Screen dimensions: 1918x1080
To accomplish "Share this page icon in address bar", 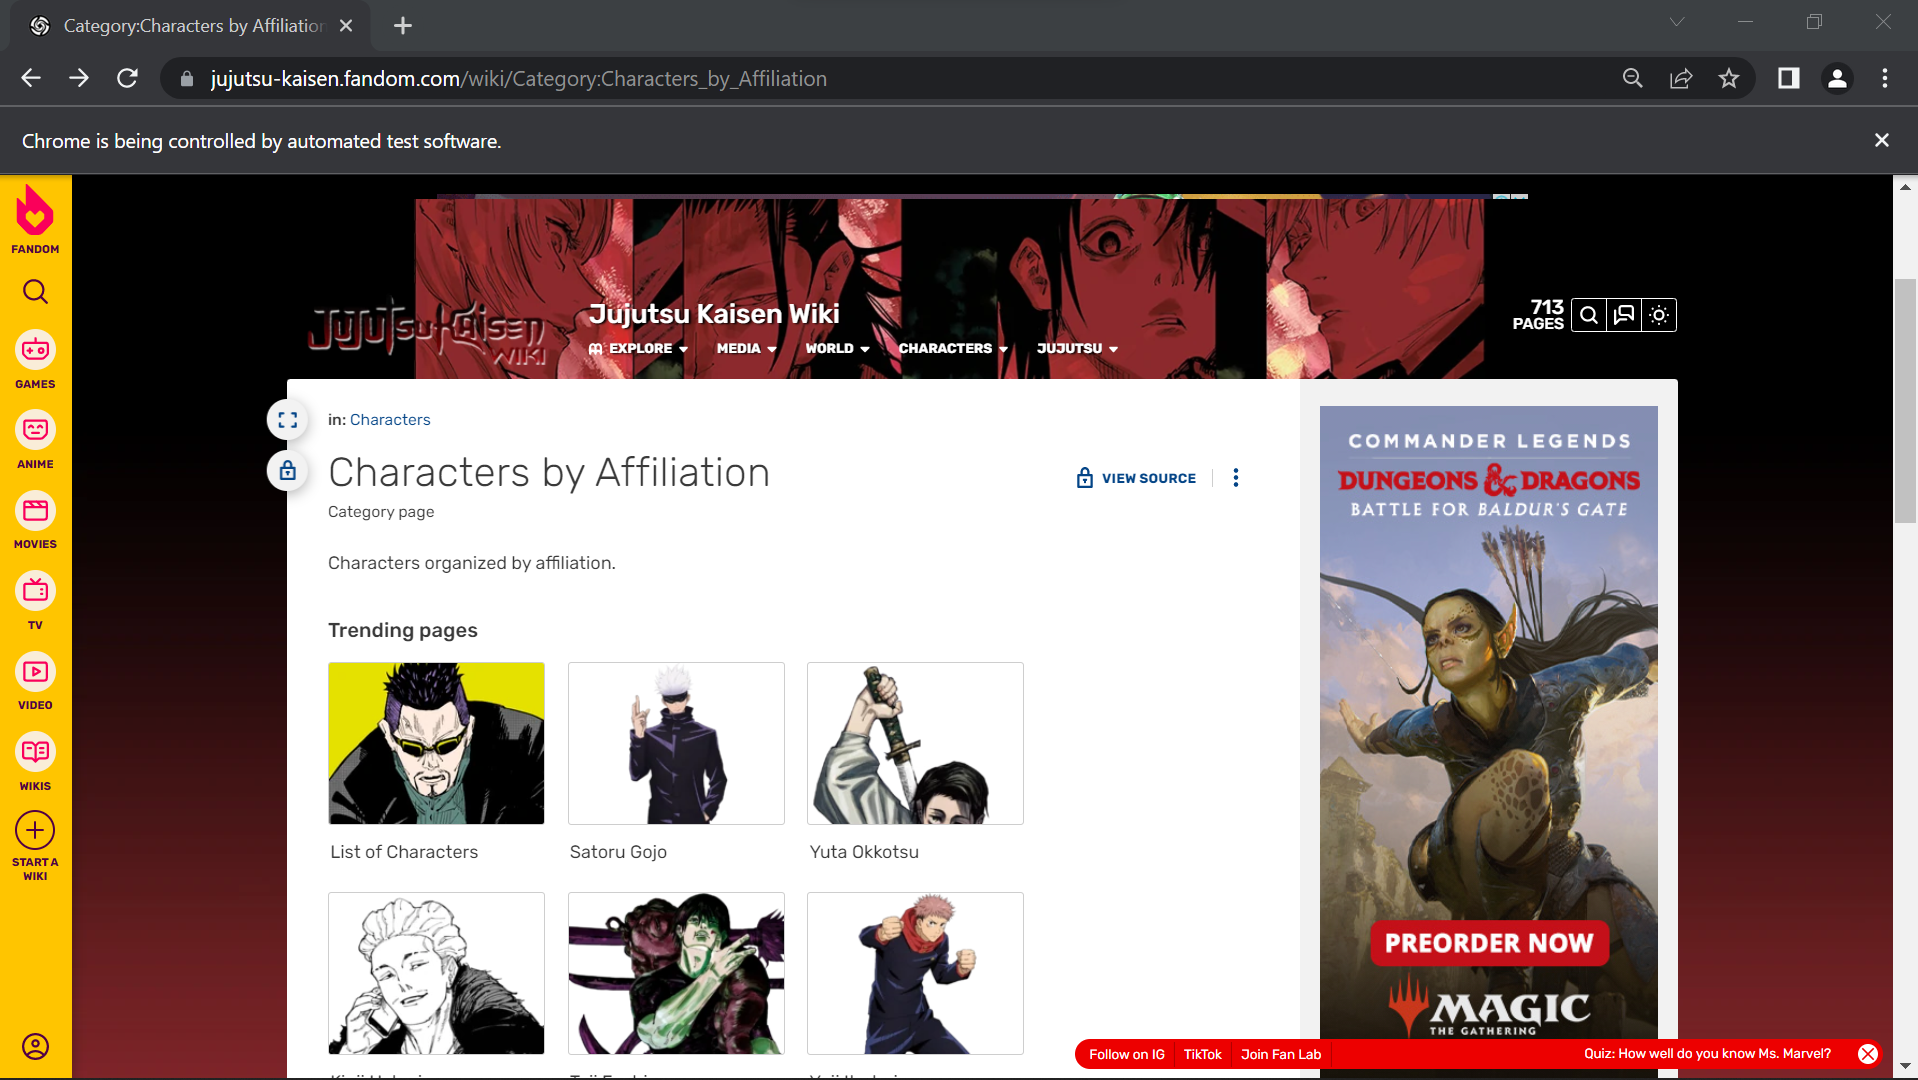I will click(1681, 78).
